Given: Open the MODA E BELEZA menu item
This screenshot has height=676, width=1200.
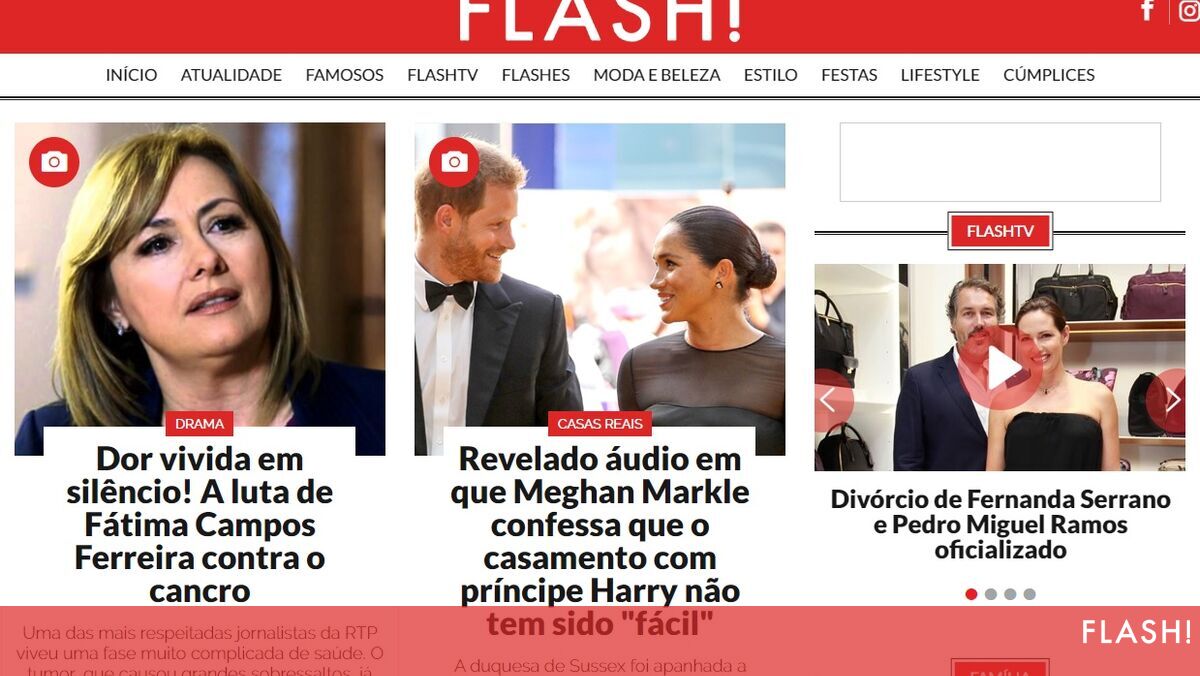Looking at the screenshot, I should (657, 75).
